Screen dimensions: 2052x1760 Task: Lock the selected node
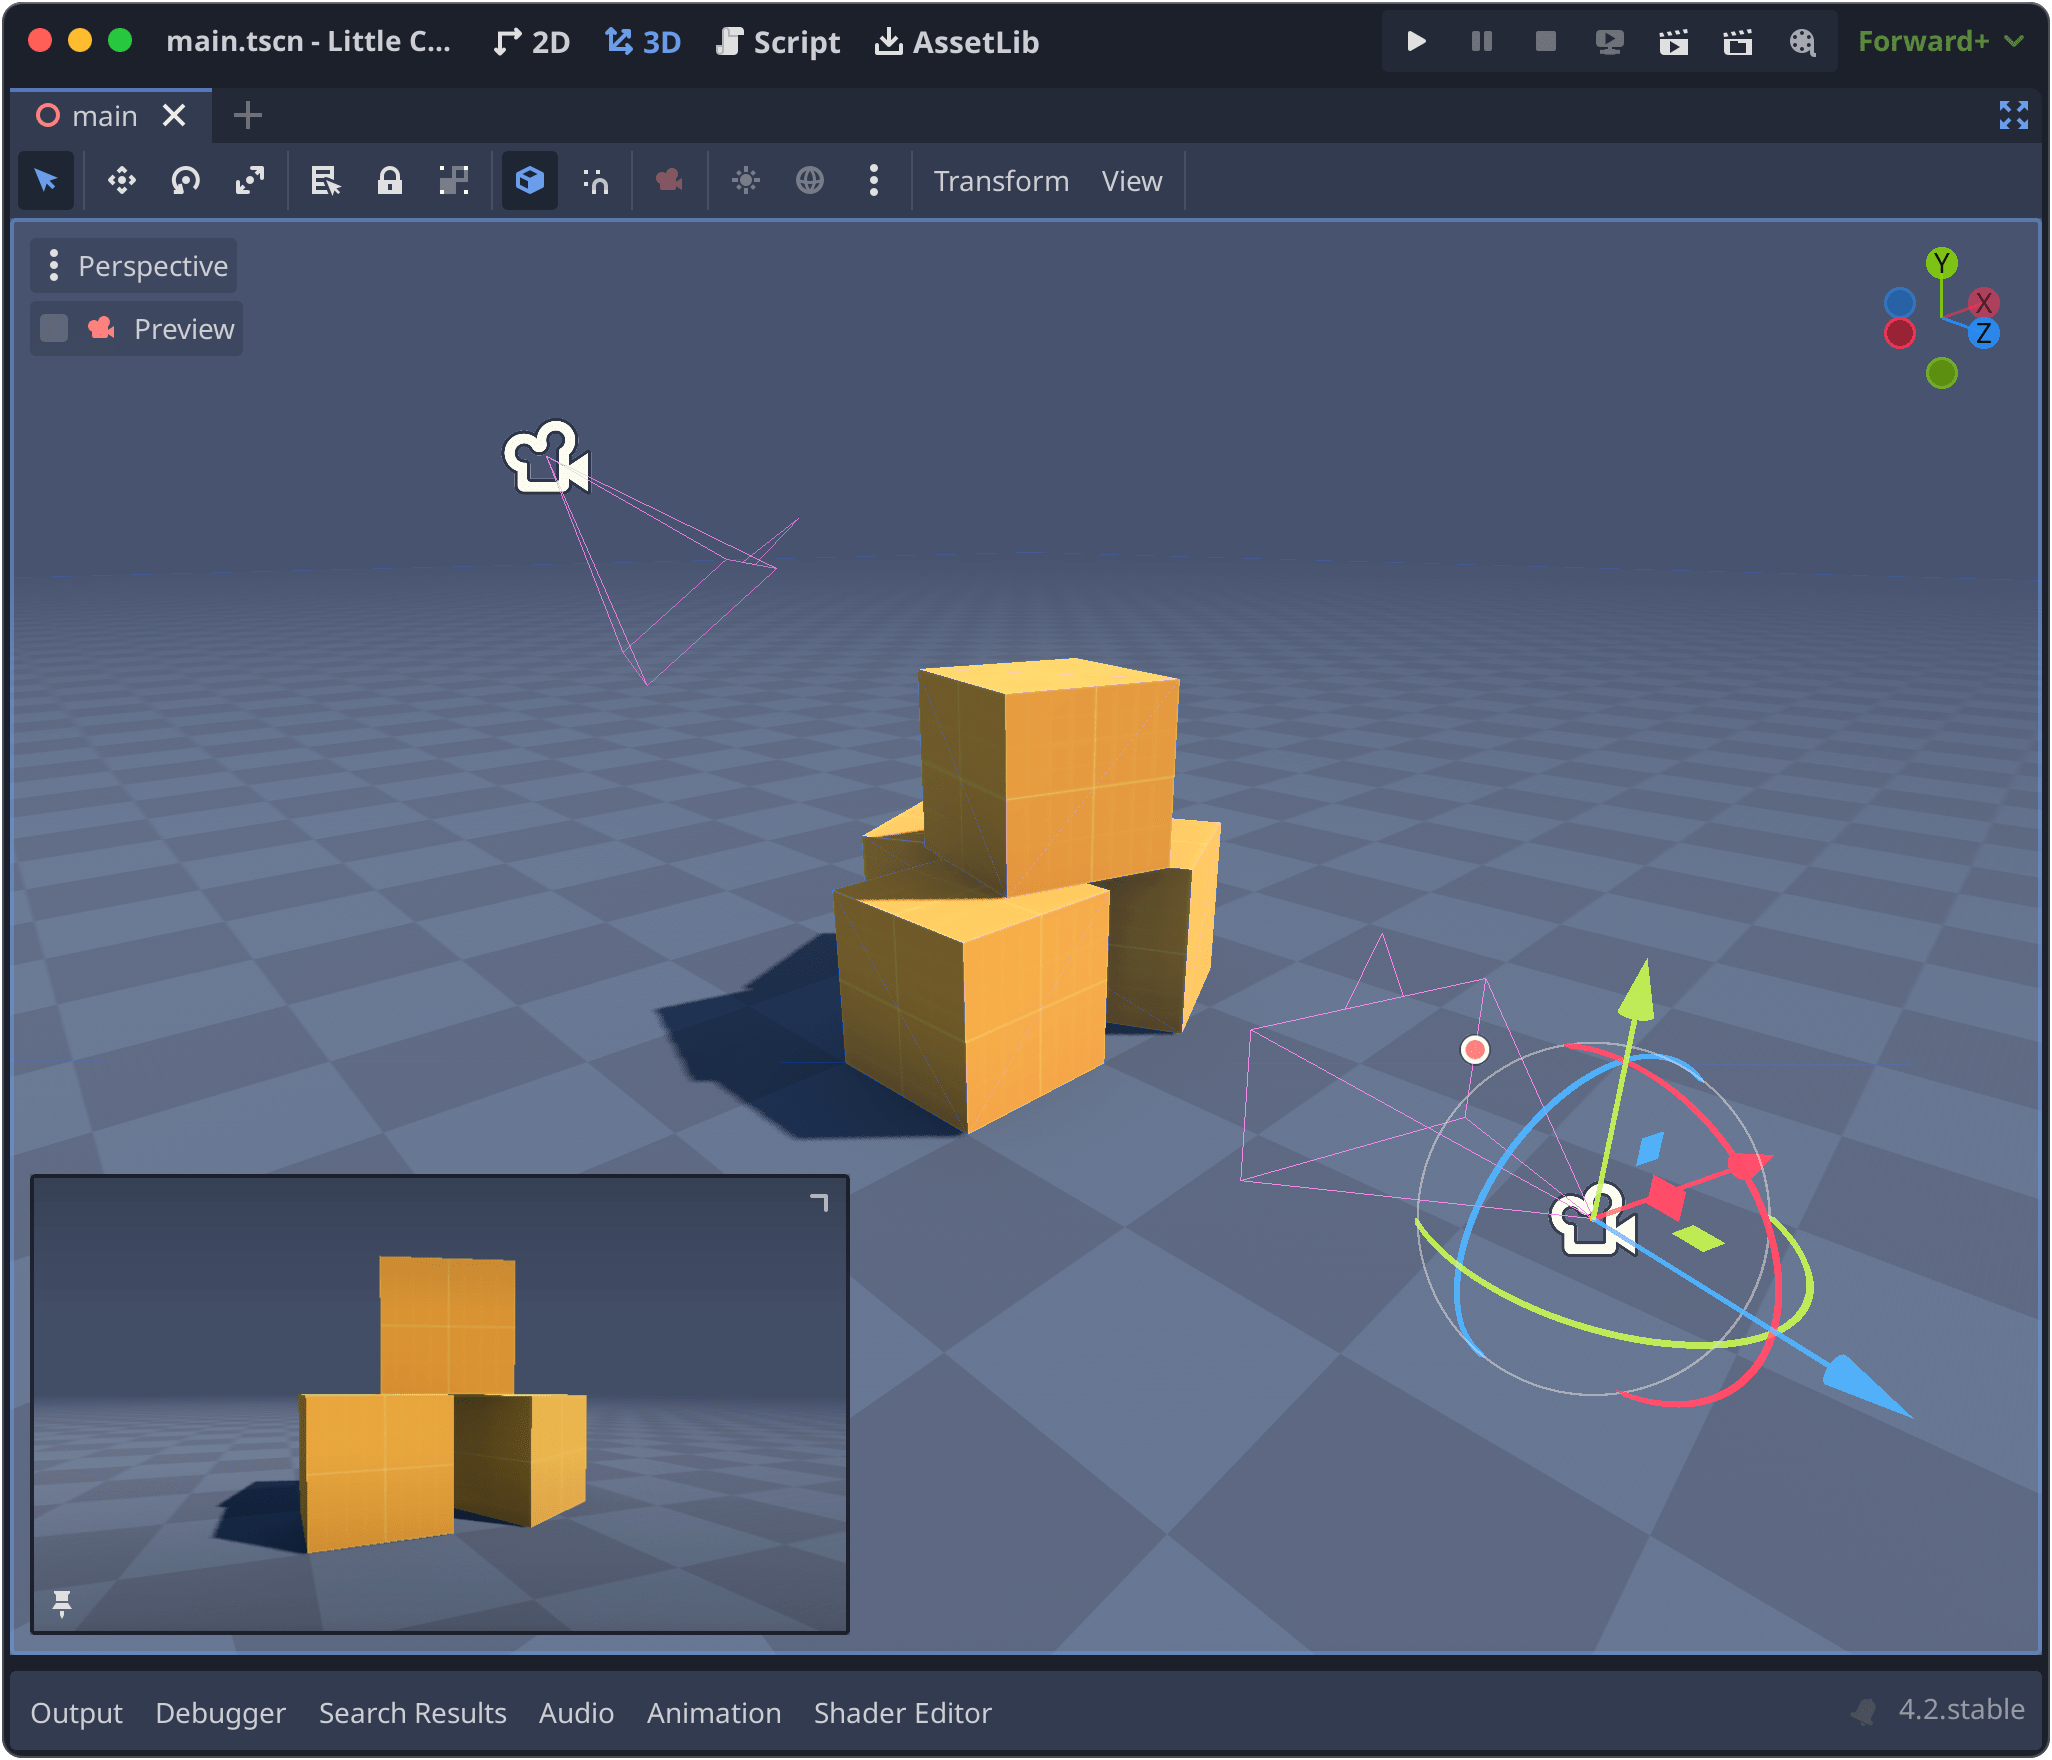(390, 181)
